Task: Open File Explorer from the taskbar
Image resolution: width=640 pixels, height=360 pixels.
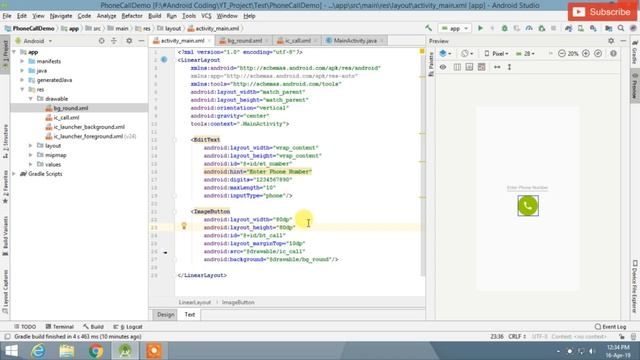Action: (x=67, y=351)
